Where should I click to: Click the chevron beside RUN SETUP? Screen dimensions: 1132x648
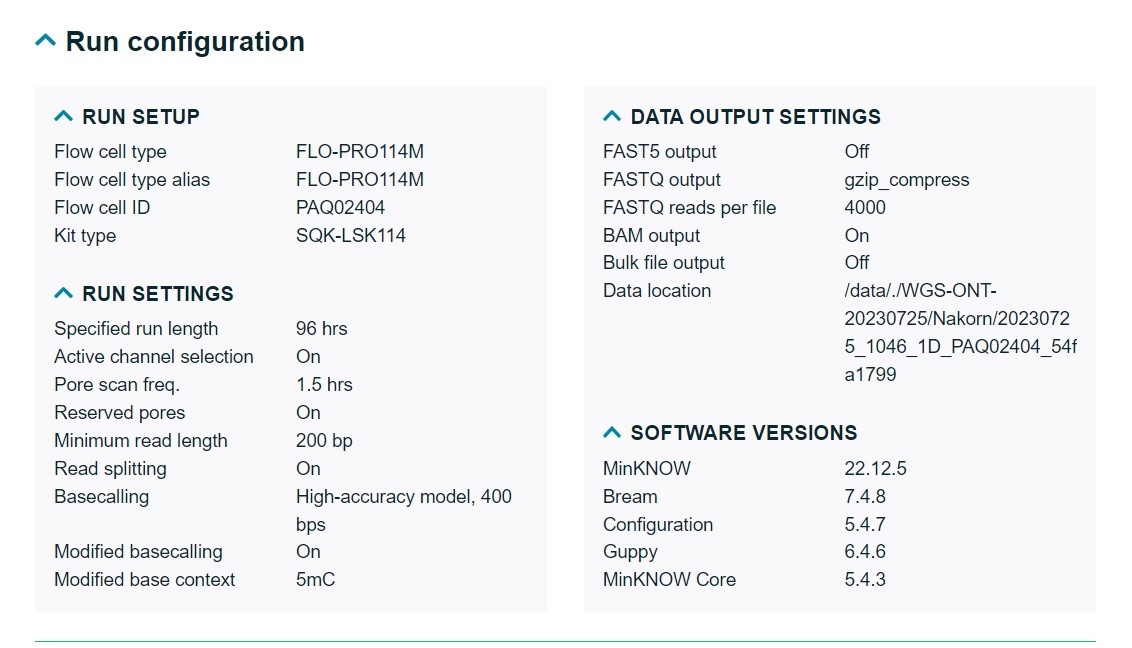click(64, 117)
